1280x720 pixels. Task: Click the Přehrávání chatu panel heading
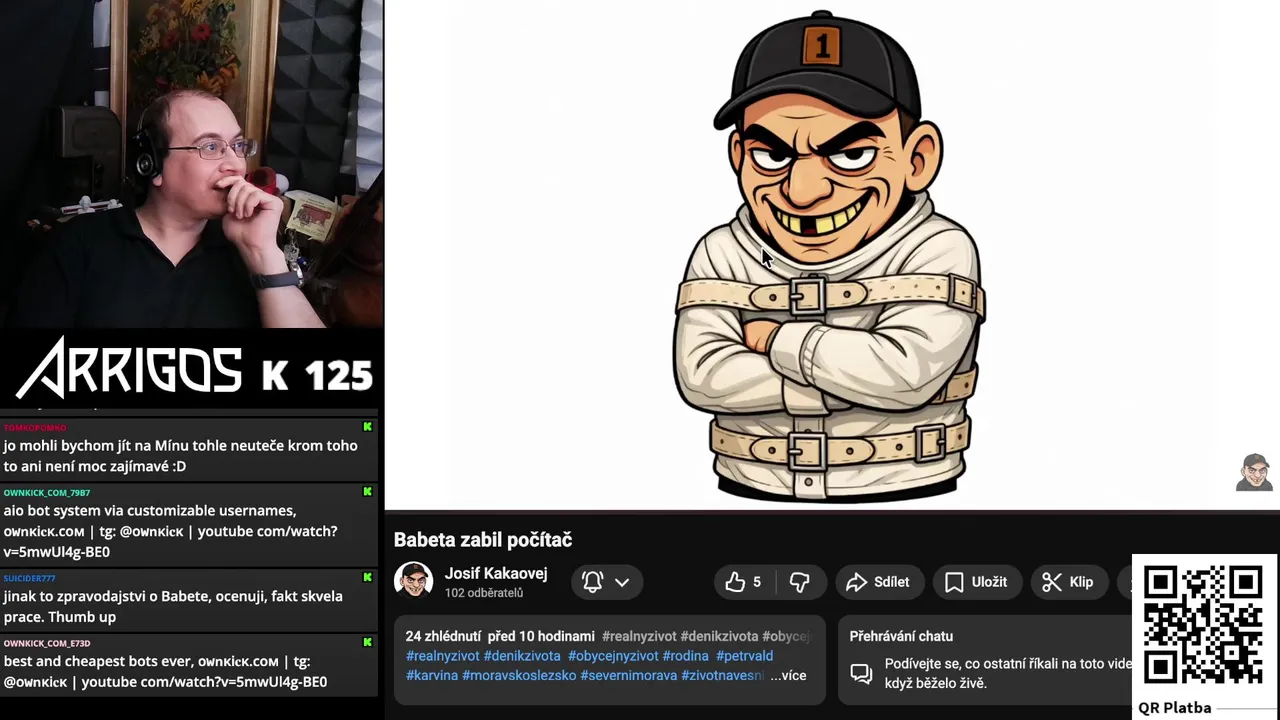901,636
